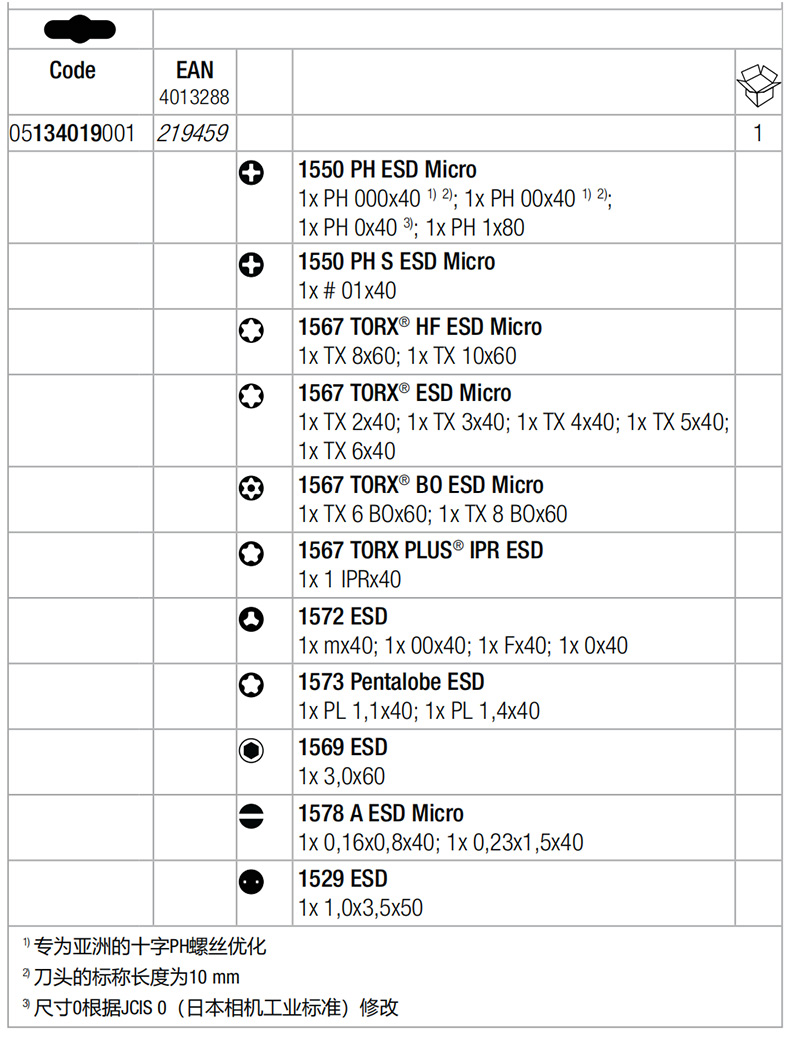Select the TORX PLUS IPR profile icon
The height and width of the screenshot is (1040, 790).
tap(252, 553)
